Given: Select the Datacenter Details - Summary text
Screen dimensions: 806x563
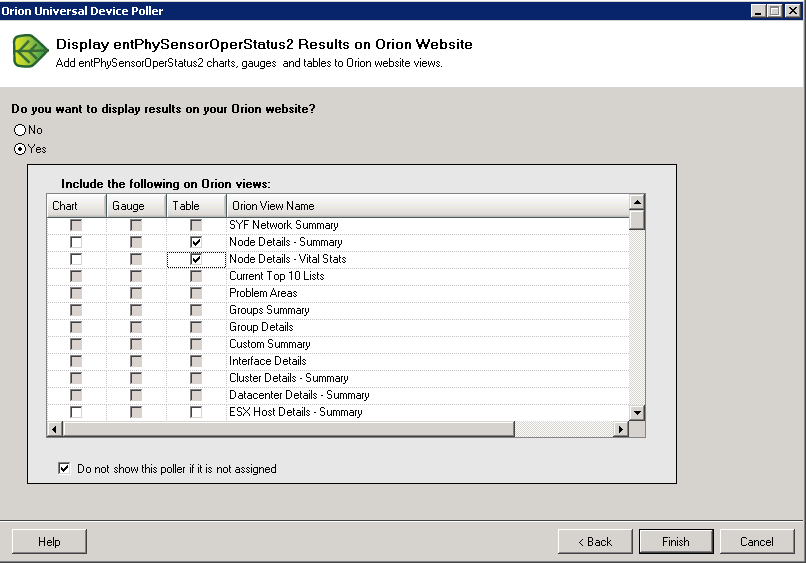Looking at the screenshot, I should tap(299, 395).
